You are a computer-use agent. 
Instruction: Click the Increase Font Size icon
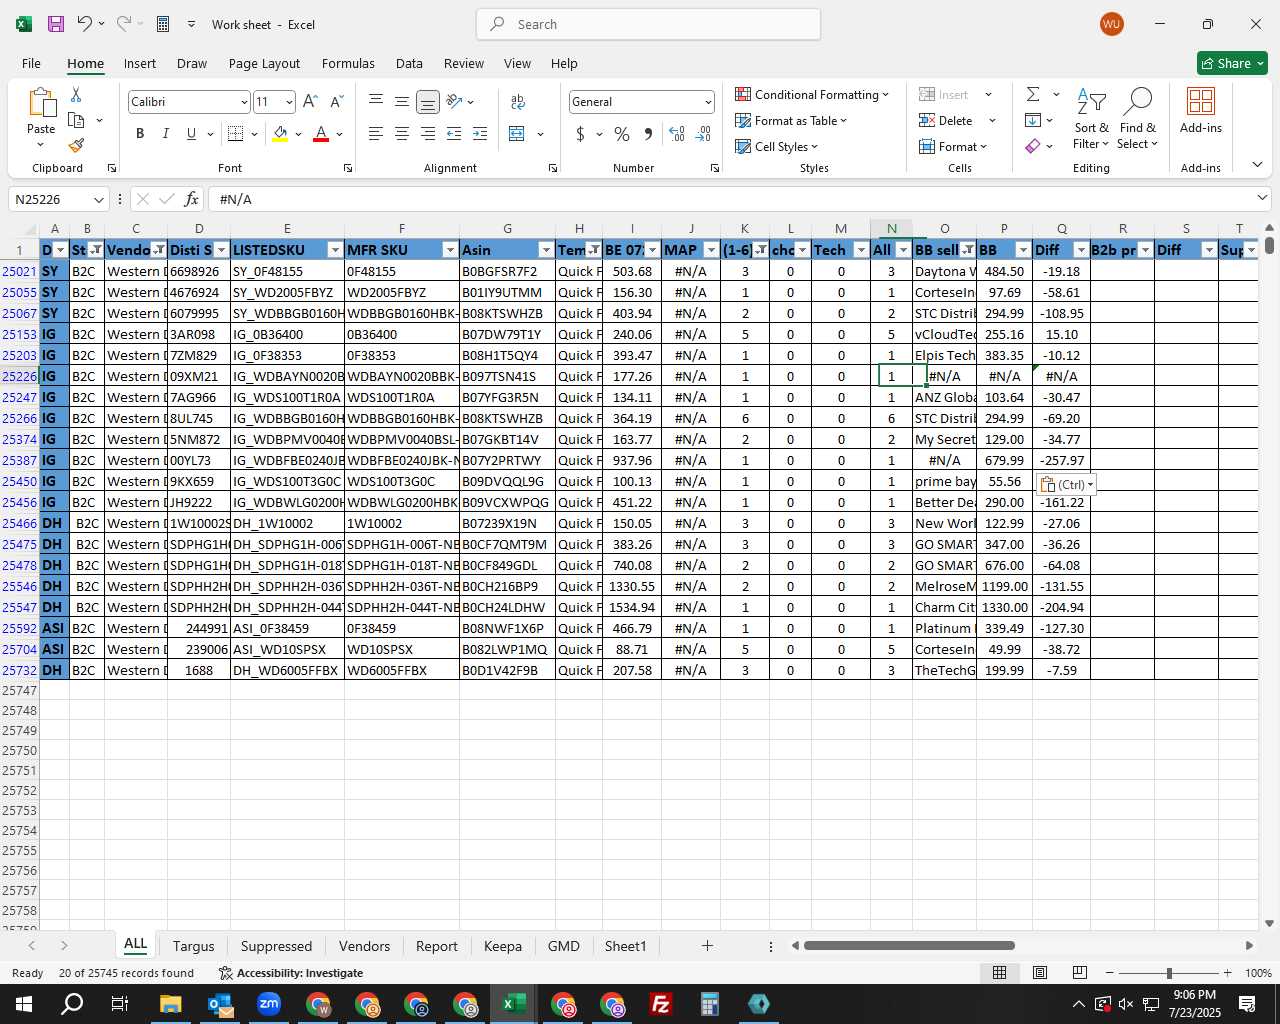(x=310, y=102)
